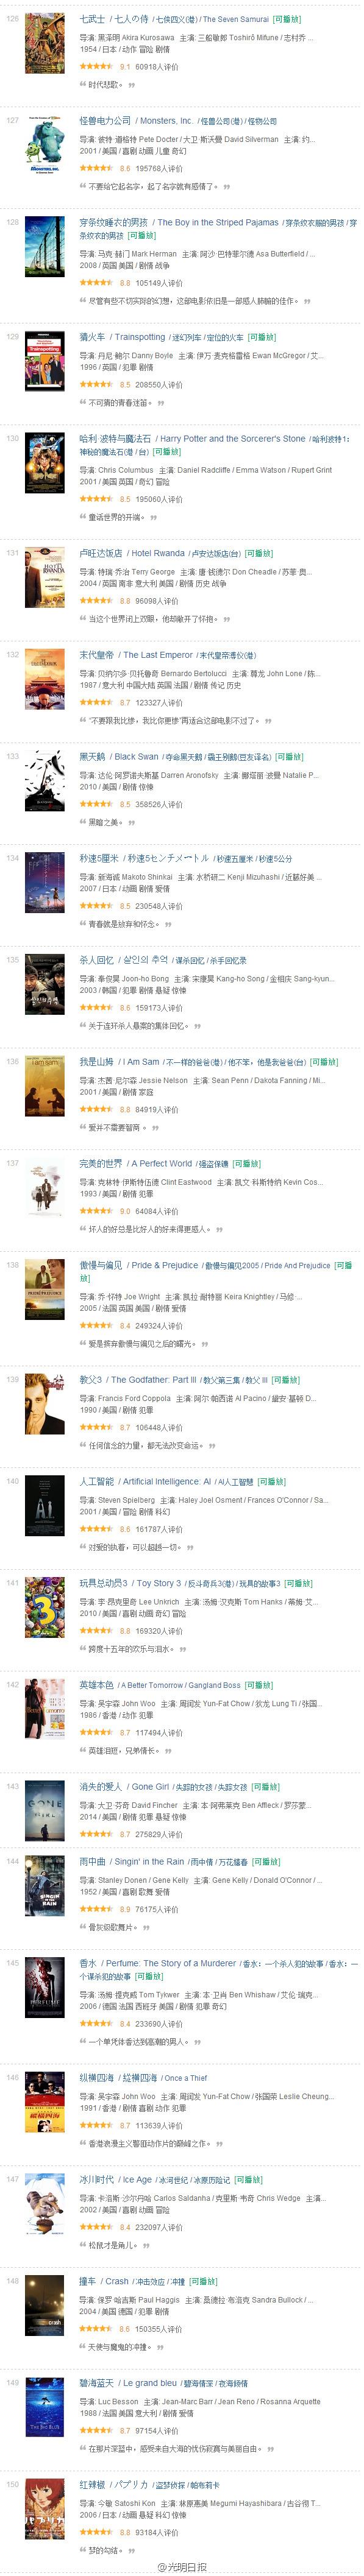Click playable tag for The Godfather: Part III
364x2576 pixels.
285,1379
